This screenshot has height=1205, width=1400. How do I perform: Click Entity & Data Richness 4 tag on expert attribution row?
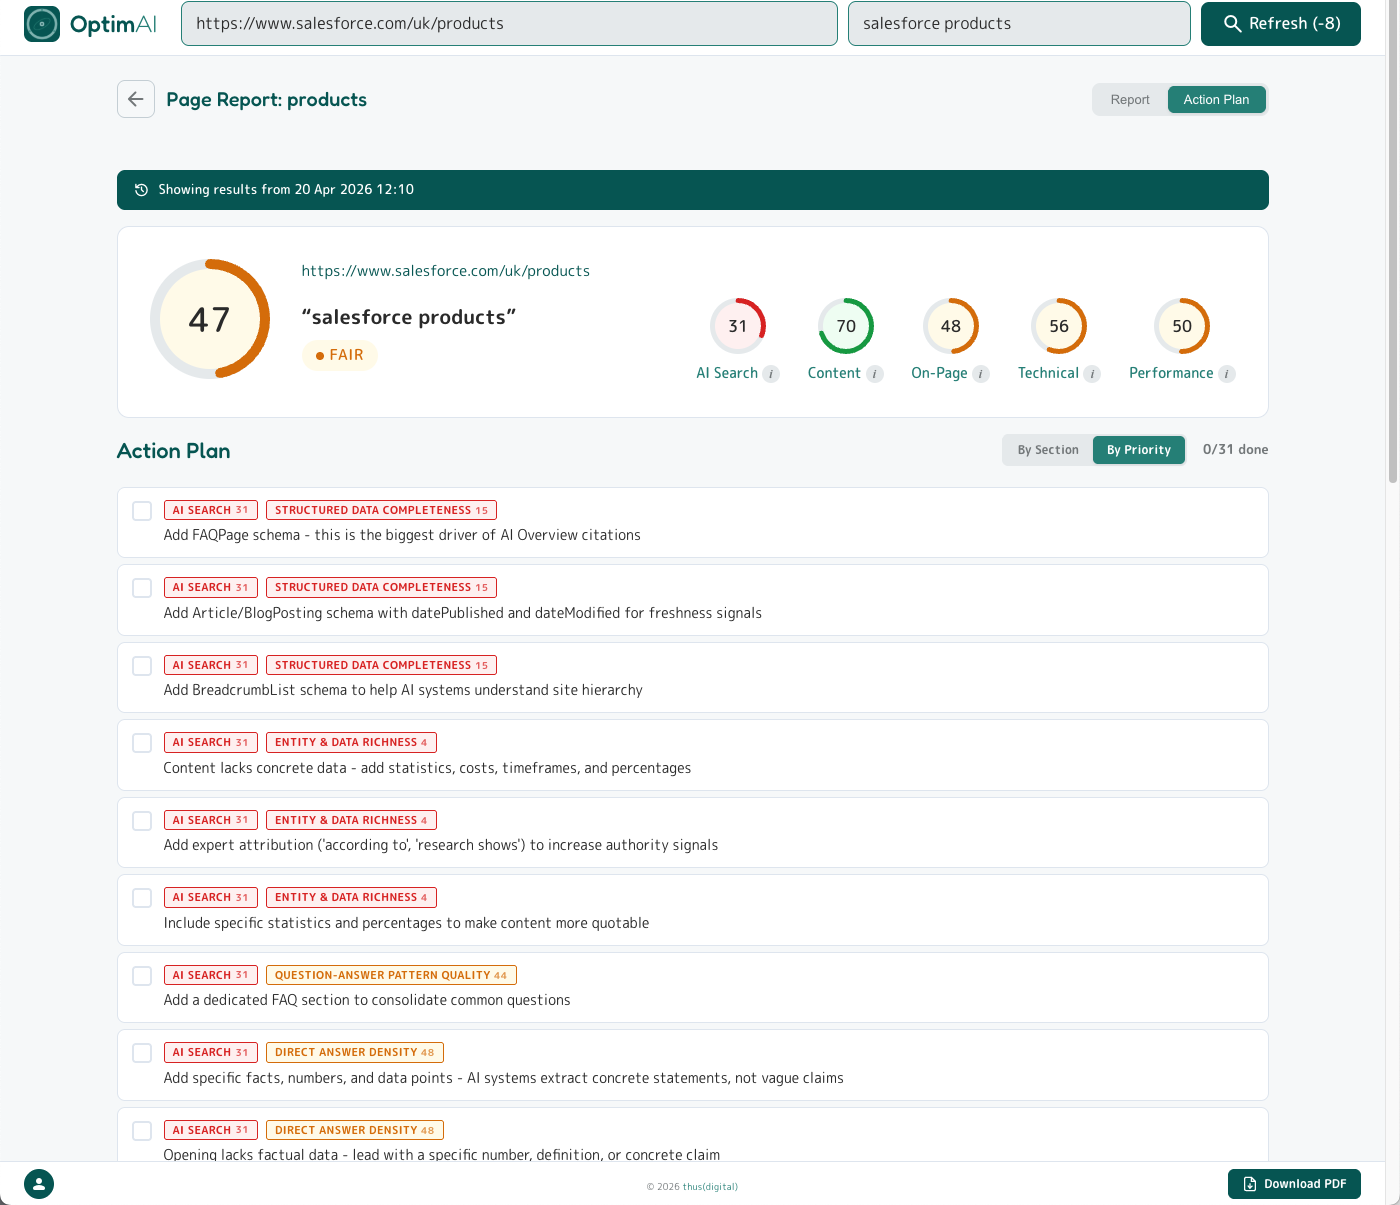click(351, 820)
